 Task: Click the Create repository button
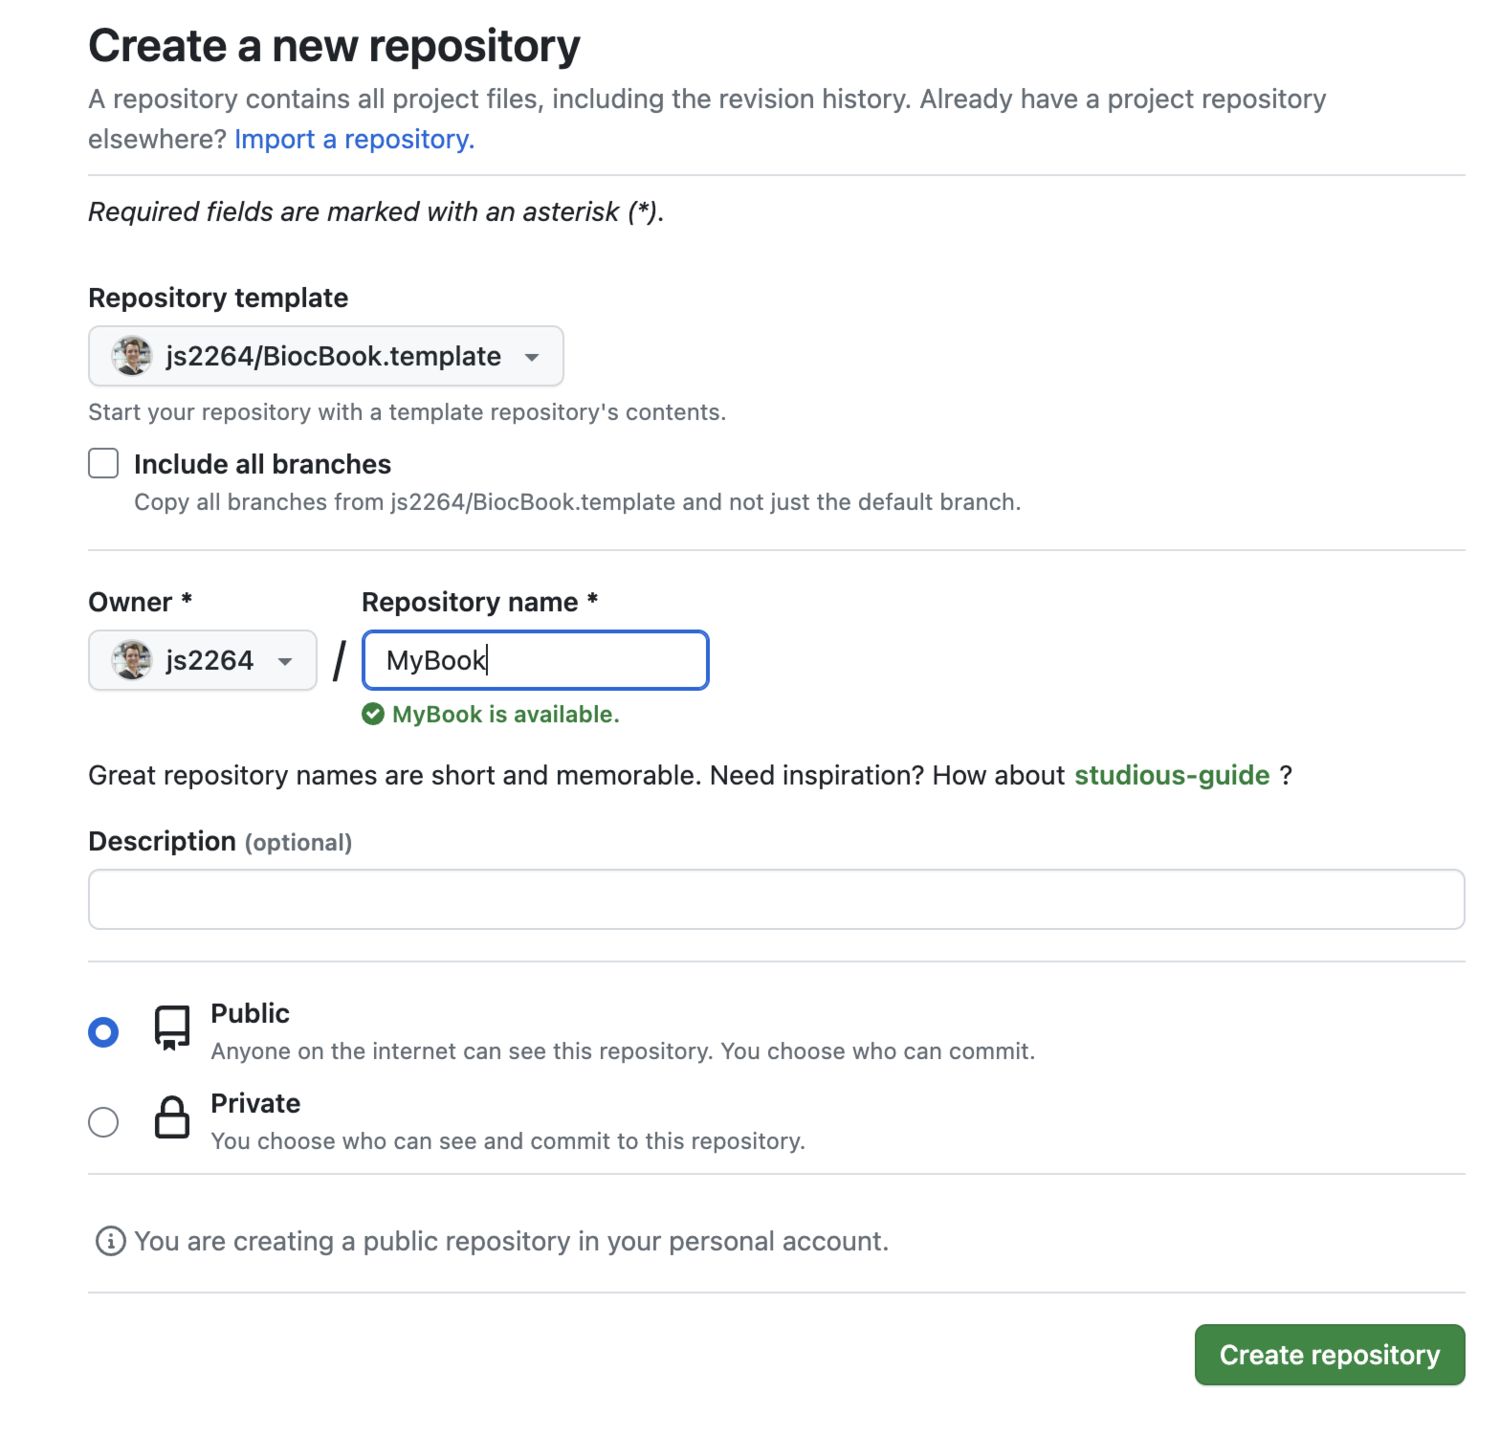point(1329,1355)
